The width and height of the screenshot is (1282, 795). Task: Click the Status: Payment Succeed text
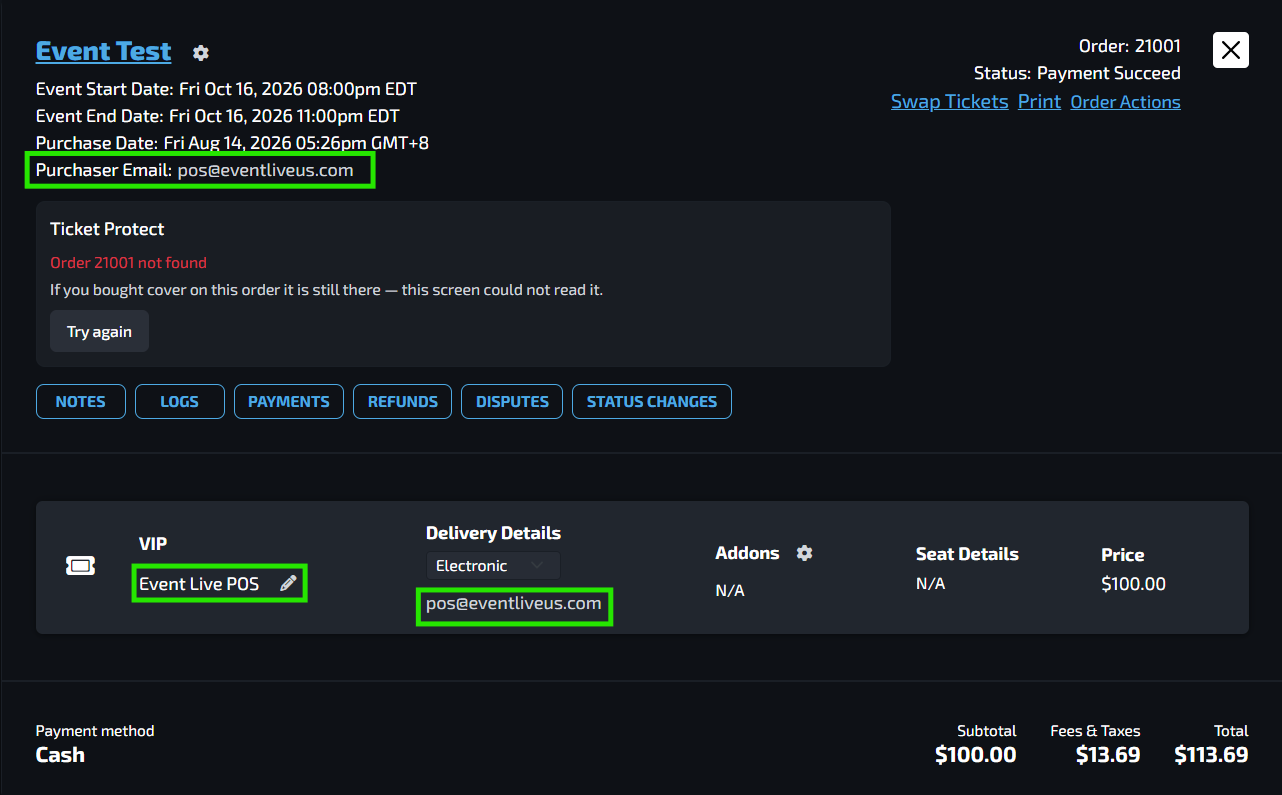click(x=1077, y=73)
